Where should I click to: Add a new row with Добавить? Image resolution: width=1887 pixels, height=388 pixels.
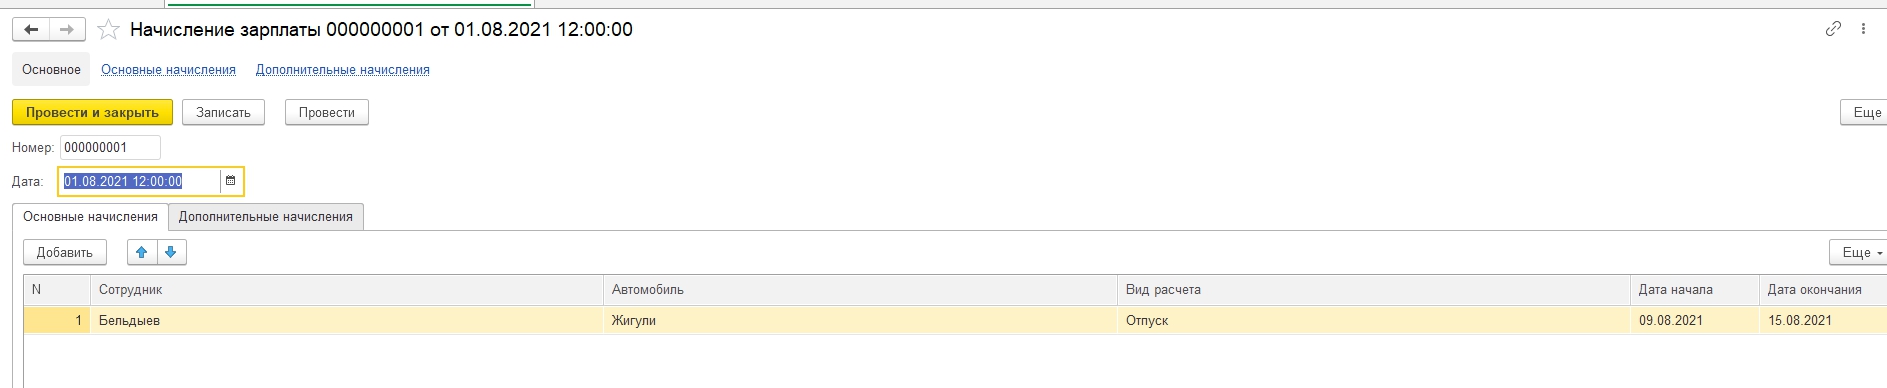(65, 252)
